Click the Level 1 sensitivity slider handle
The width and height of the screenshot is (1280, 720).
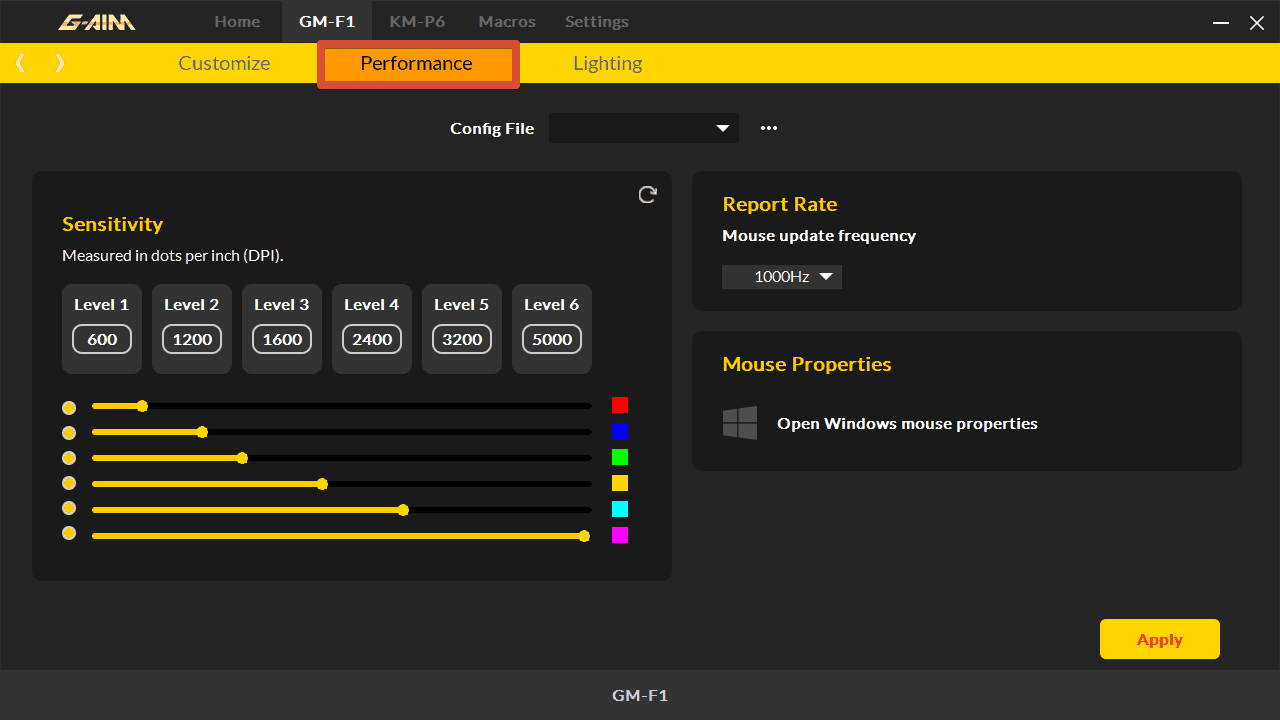point(142,406)
